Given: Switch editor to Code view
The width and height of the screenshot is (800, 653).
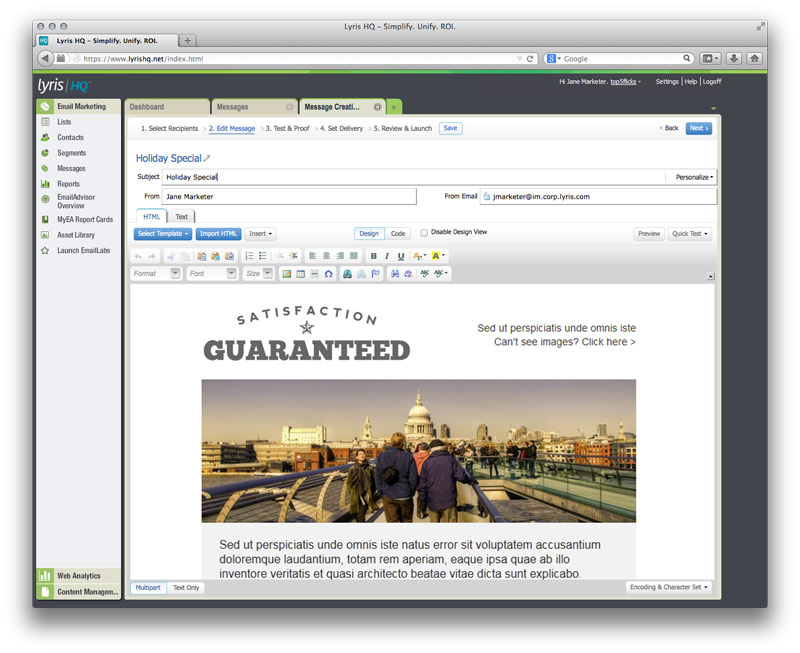Looking at the screenshot, I should click(398, 233).
